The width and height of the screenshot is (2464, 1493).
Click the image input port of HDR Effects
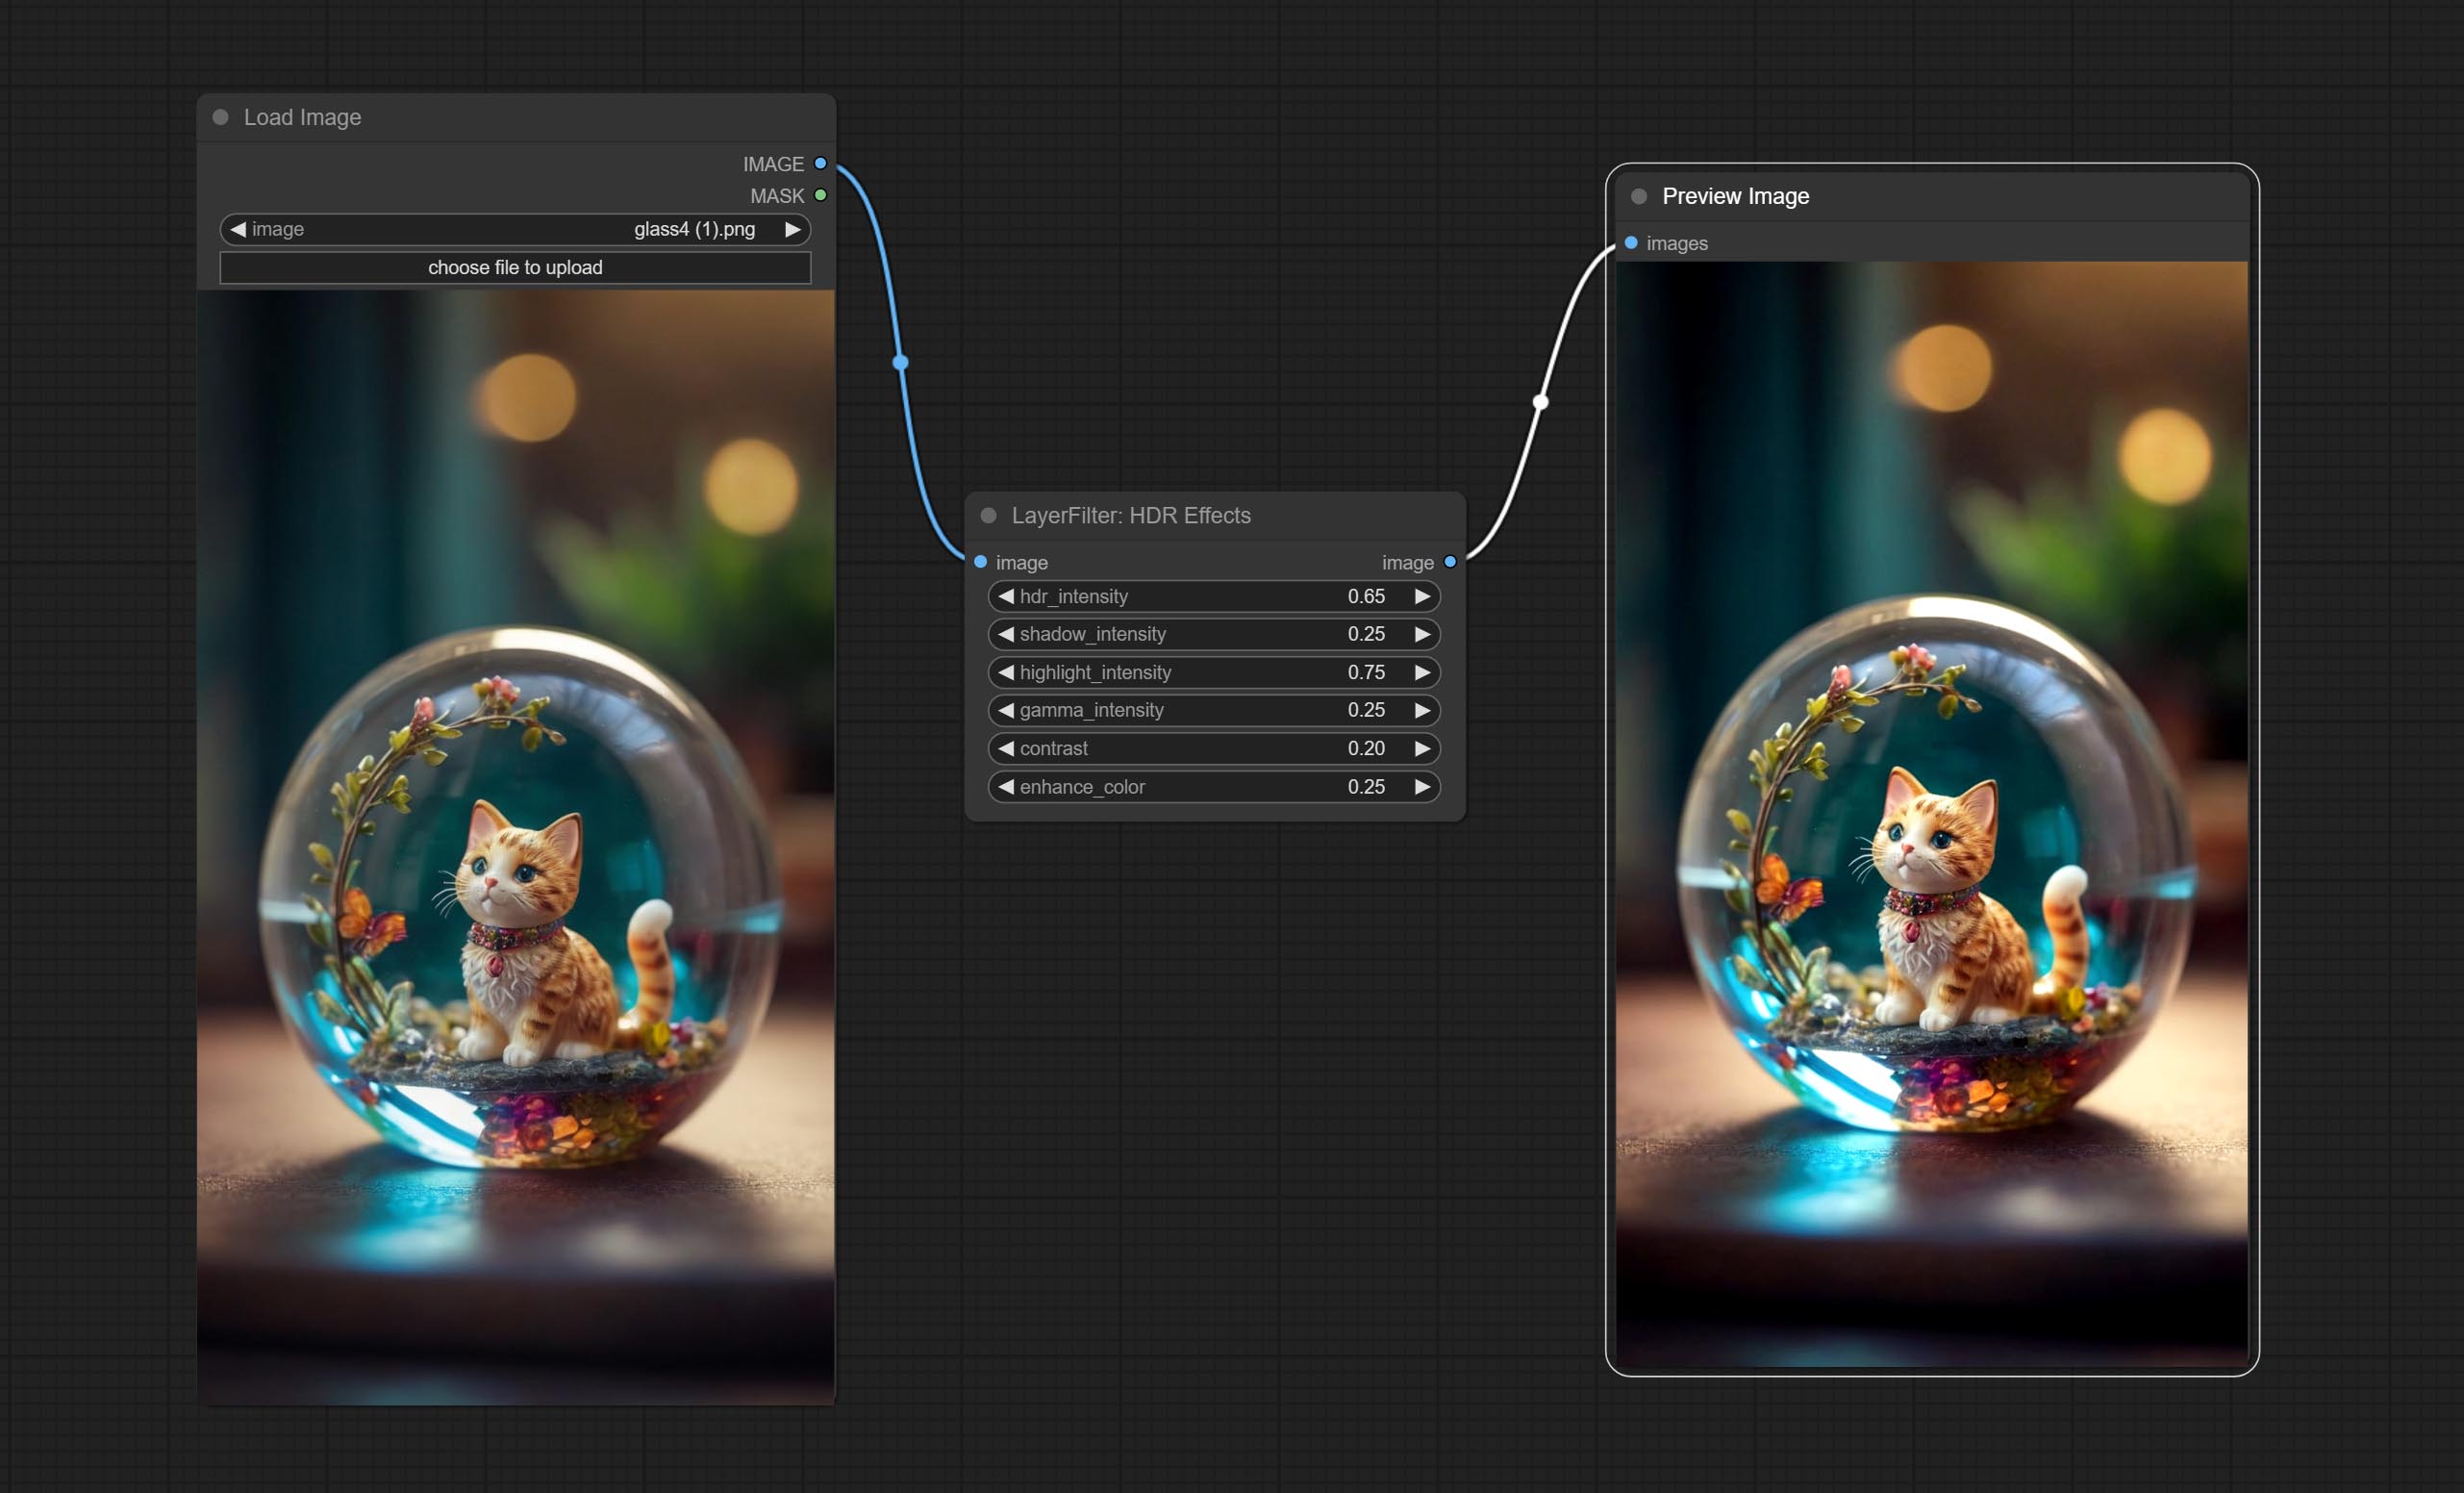980,562
